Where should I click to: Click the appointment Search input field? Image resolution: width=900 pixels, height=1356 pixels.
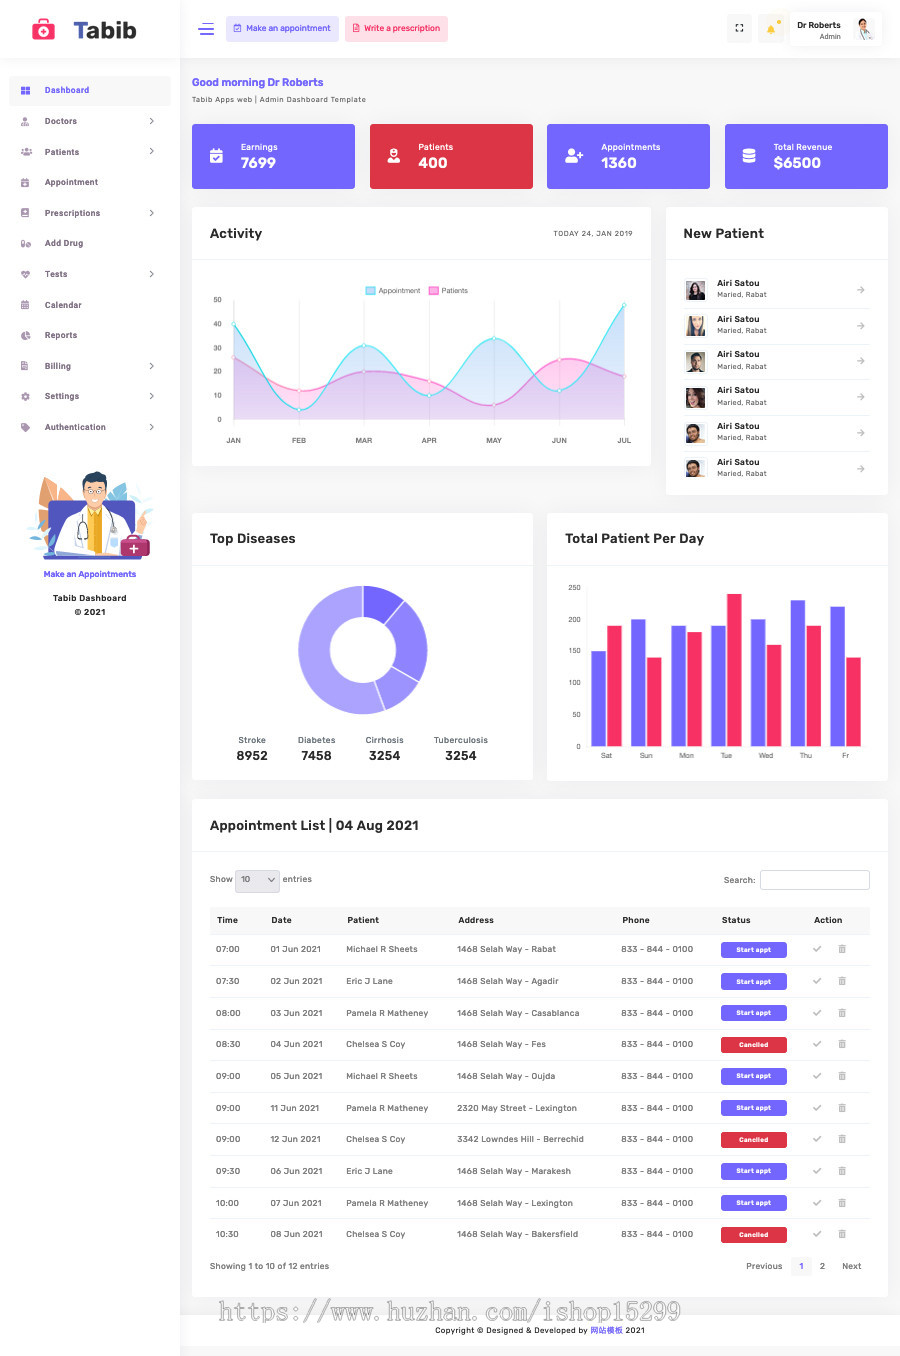815,880
